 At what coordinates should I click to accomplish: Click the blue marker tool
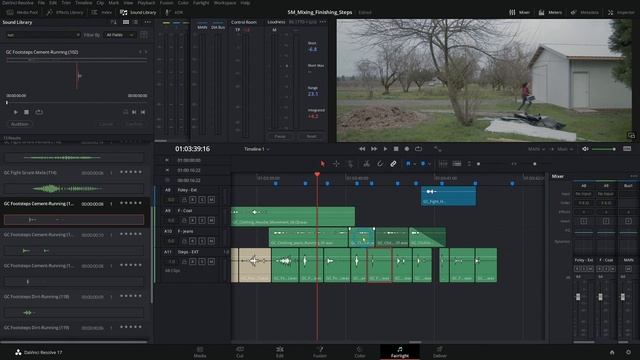423,164
